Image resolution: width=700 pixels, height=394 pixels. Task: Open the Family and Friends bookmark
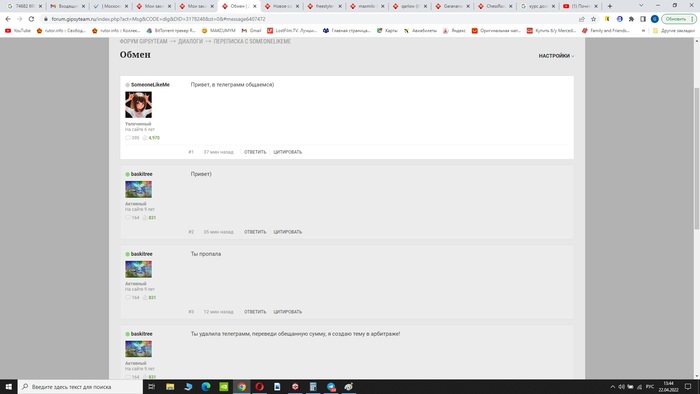pyautogui.click(x=606, y=31)
